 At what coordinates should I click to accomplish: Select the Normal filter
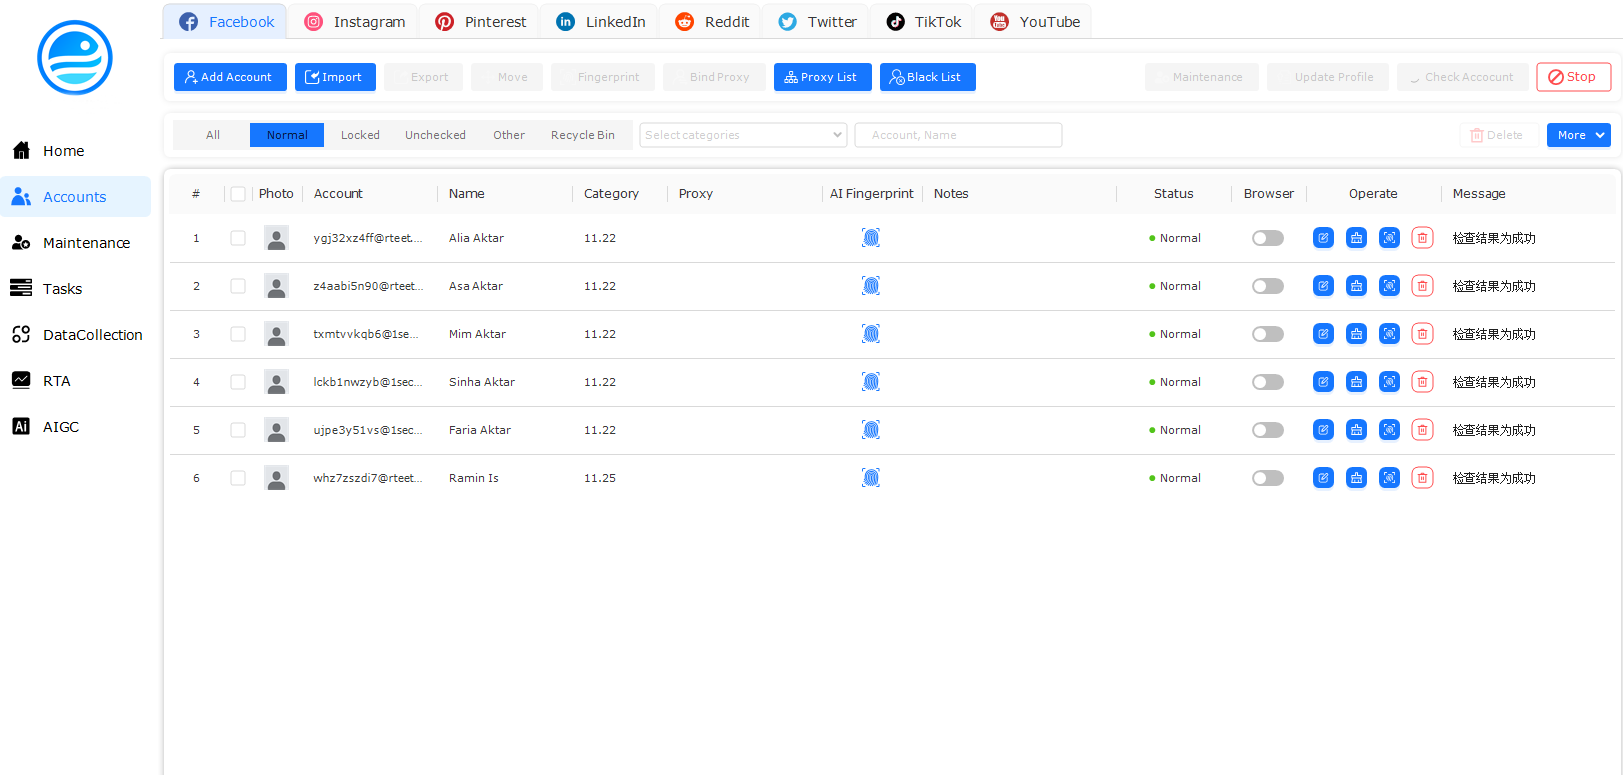[x=287, y=135]
